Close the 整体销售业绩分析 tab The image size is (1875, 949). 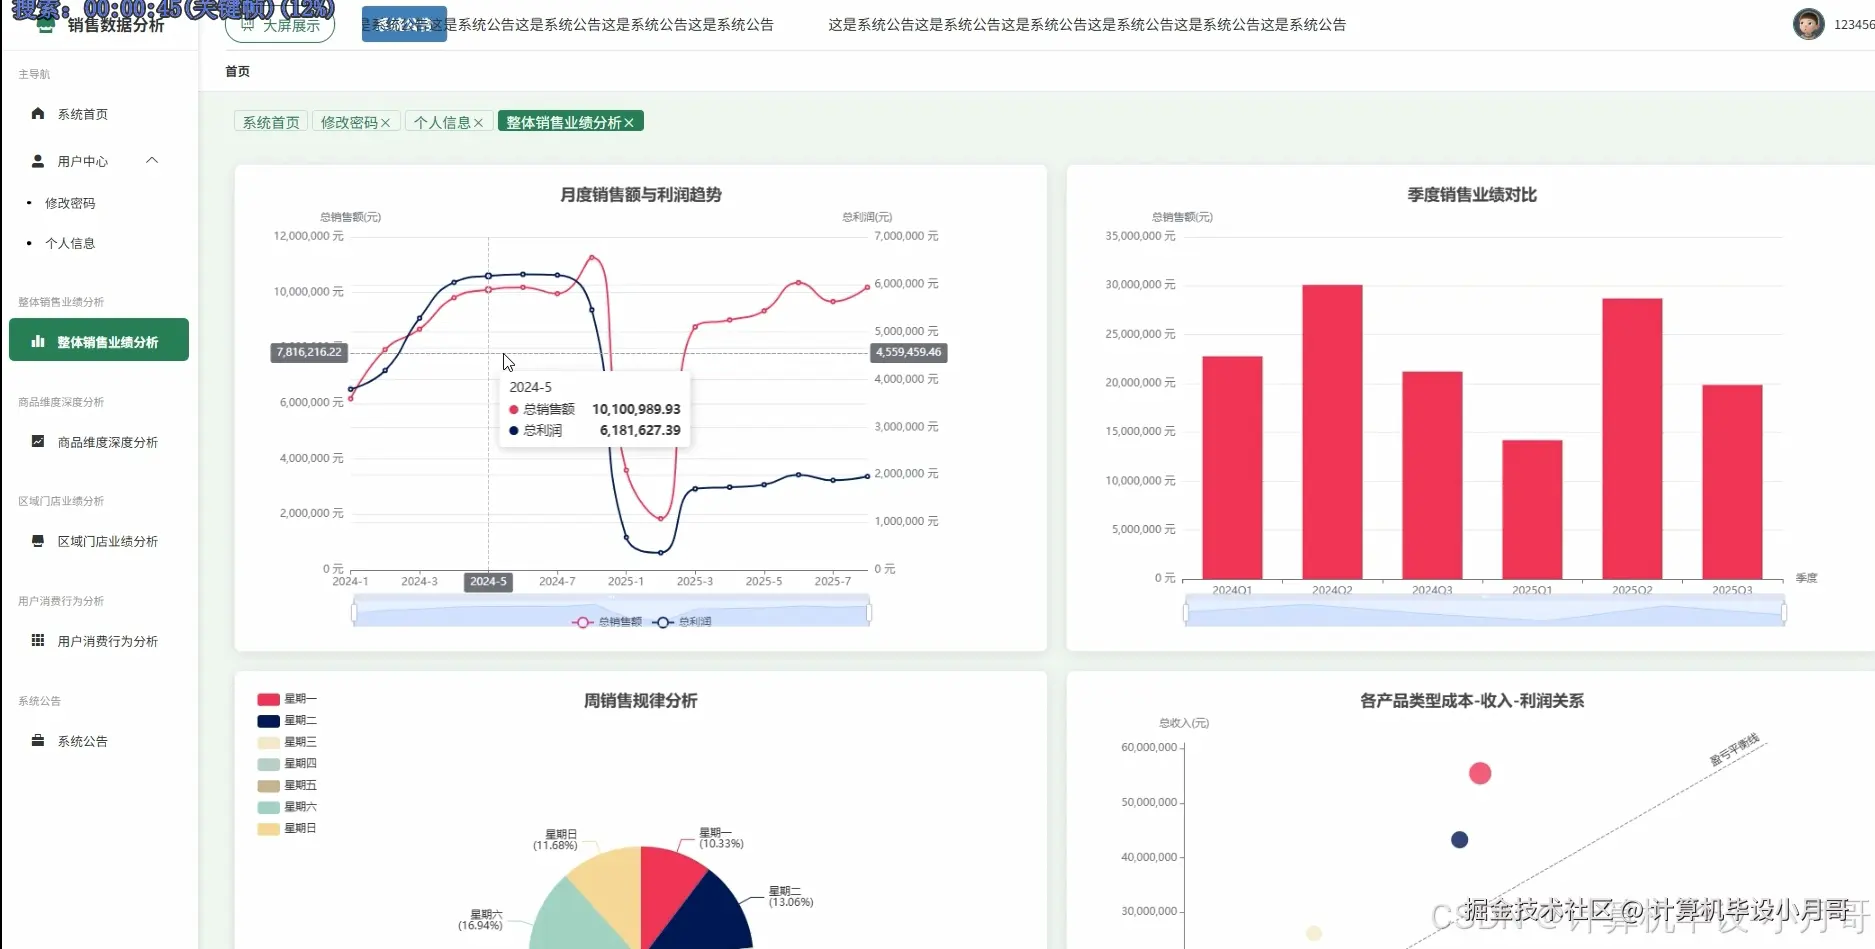[629, 123]
